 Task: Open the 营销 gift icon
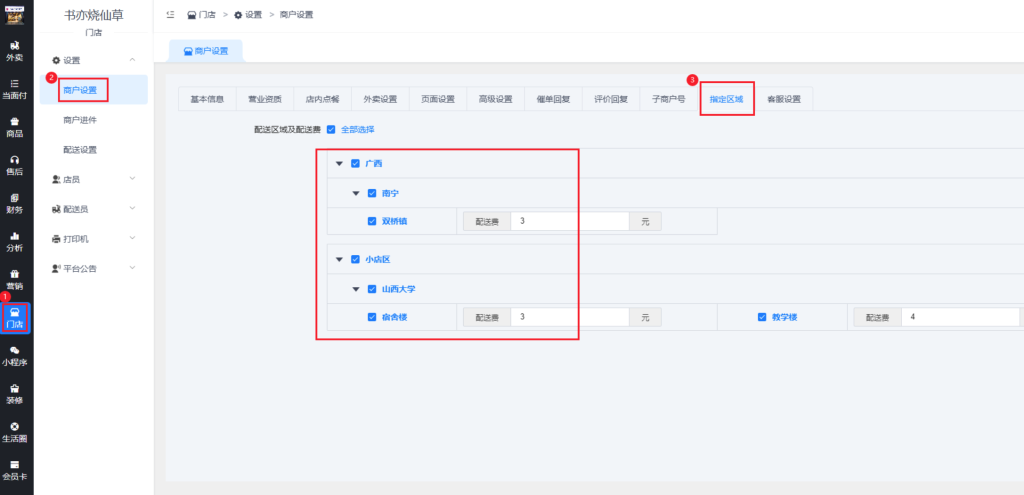(x=15, y=279)
